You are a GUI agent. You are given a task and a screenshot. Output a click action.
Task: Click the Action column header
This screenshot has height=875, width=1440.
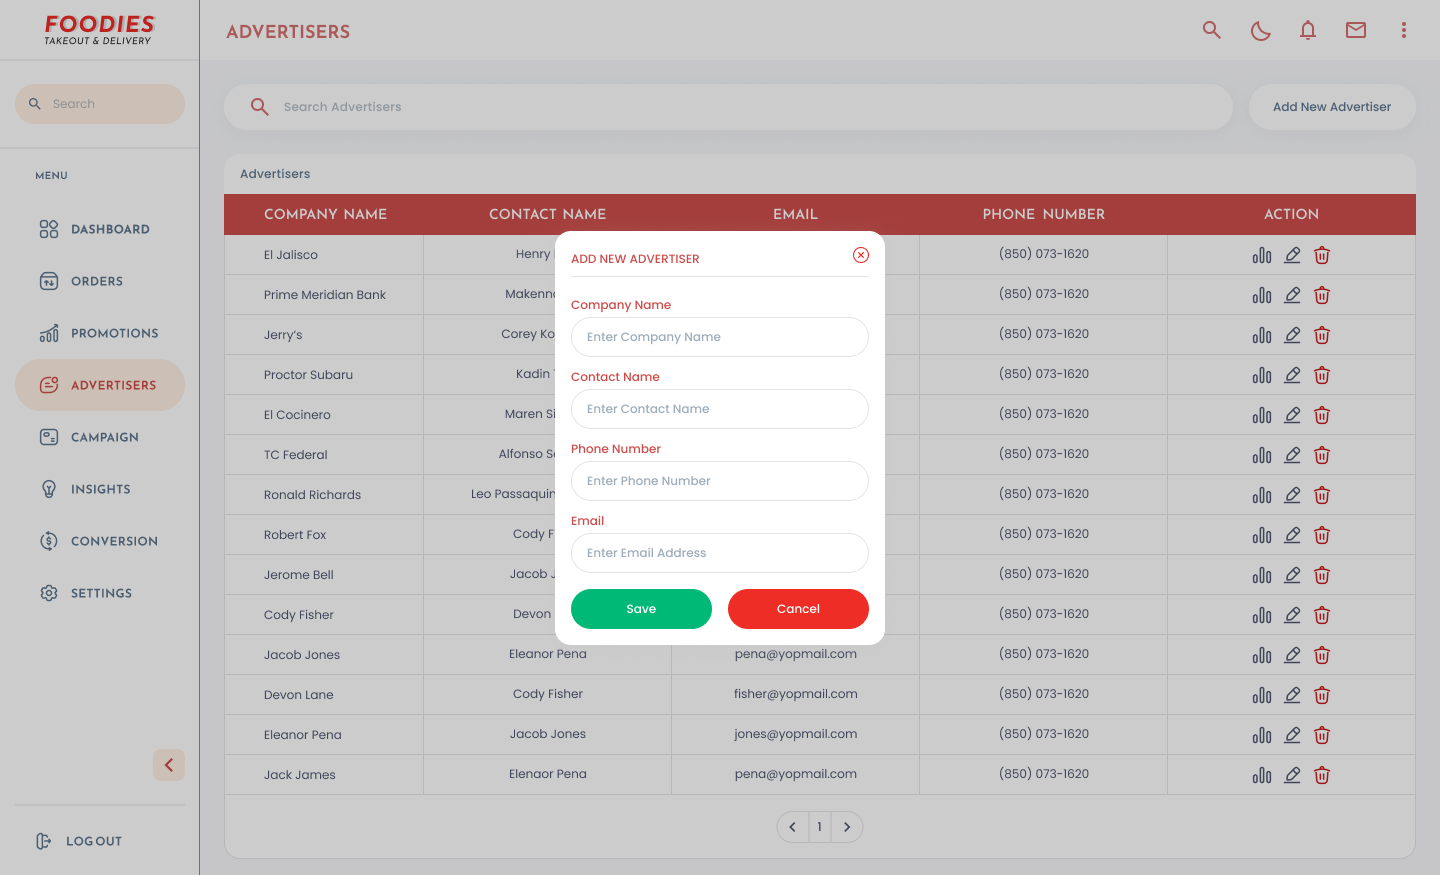pyautogui.click(x=1291, y=214)
